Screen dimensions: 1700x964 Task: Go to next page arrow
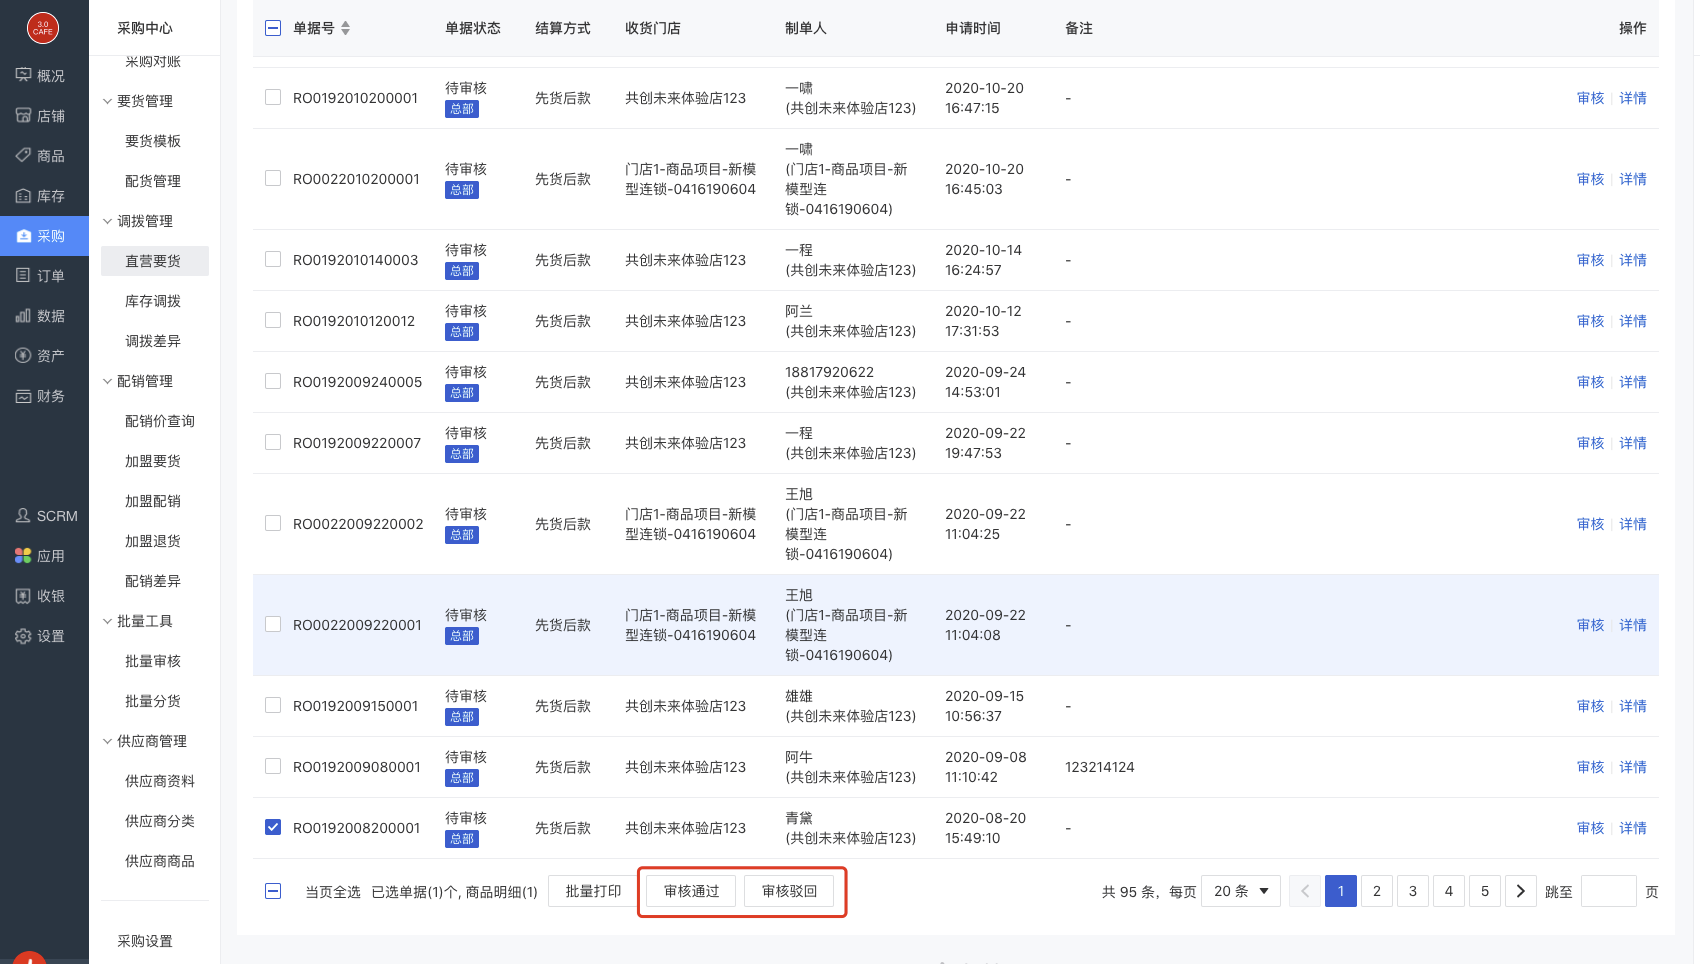point(1521,891)
